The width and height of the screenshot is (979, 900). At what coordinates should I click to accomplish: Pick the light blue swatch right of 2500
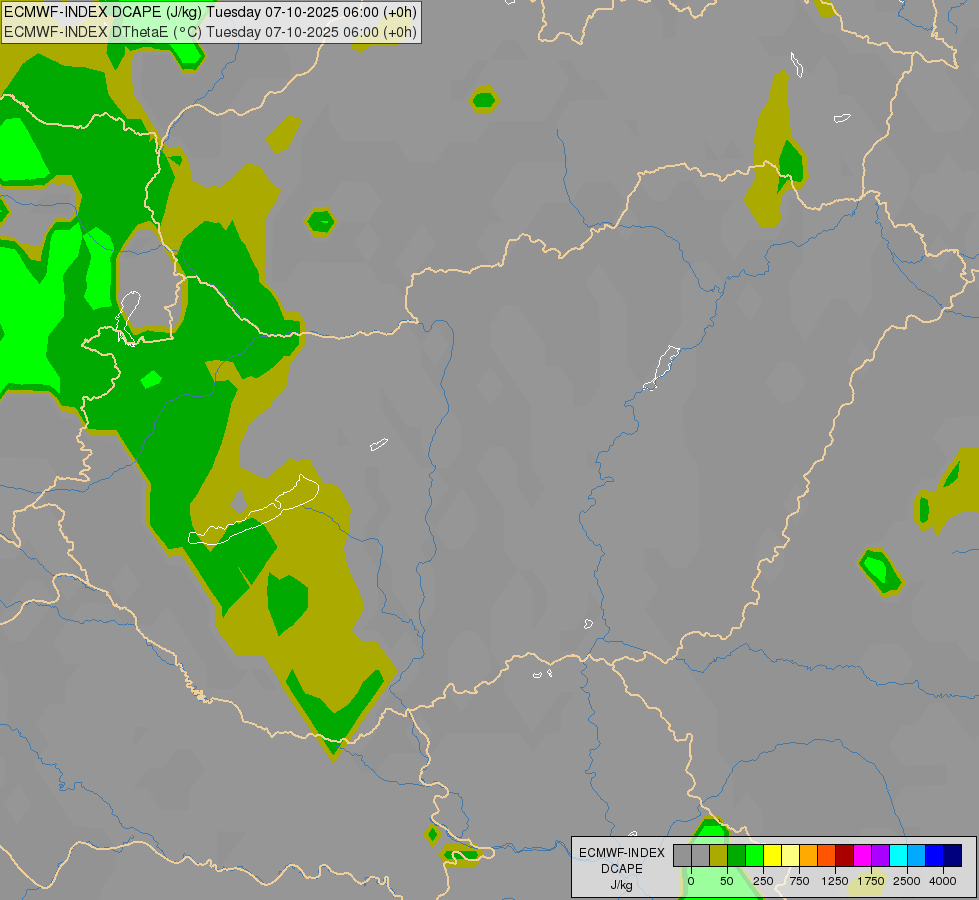917,856
